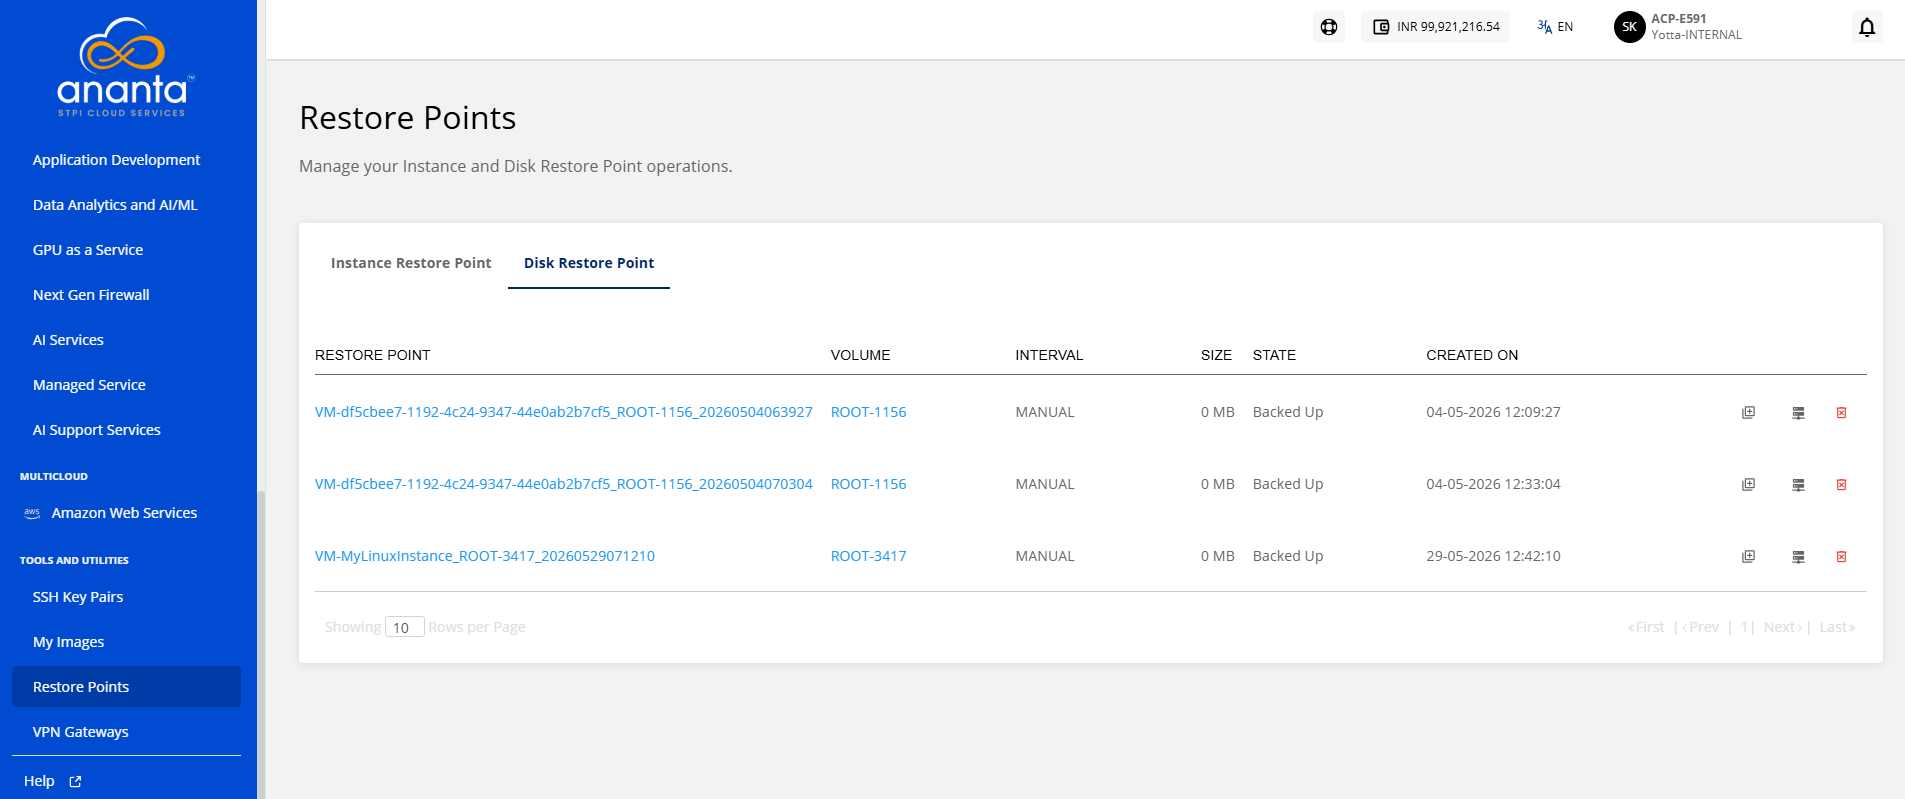Open the support lifebuoy icon in header

pos(1329,27)
